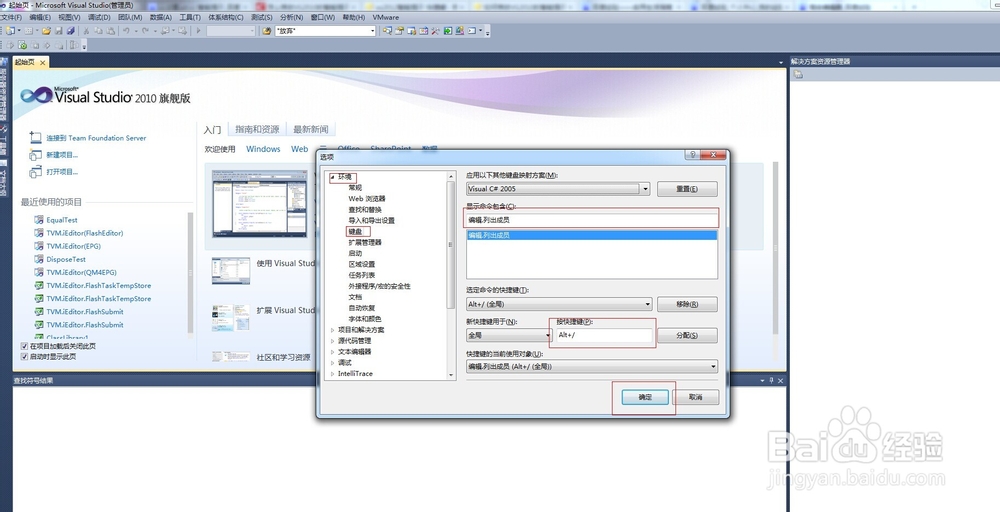This screenshot has width=1000, height=512.
Task: Close the 起始页 tab with its X
Action: (x=43, y=62)
